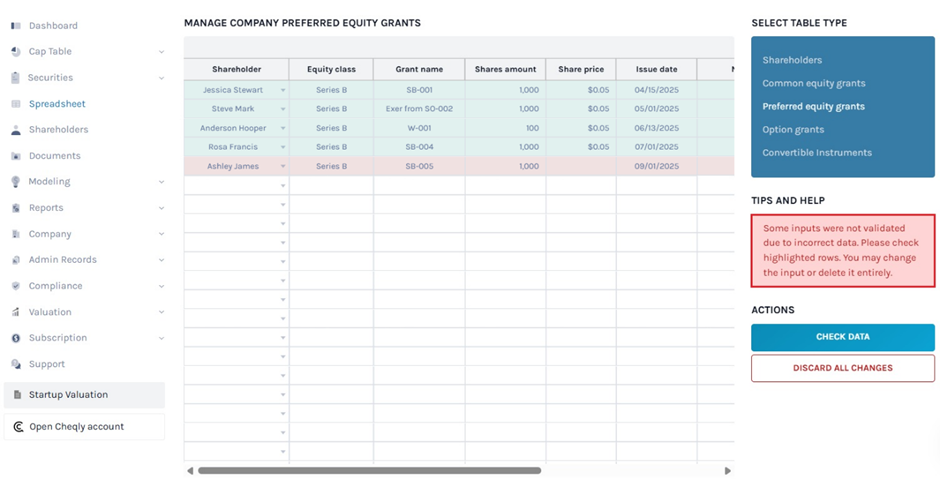Image resolution: width=940 pixels, height=479 pixels.
Task: Click Discard All Changes button
Action: (842, 368)
